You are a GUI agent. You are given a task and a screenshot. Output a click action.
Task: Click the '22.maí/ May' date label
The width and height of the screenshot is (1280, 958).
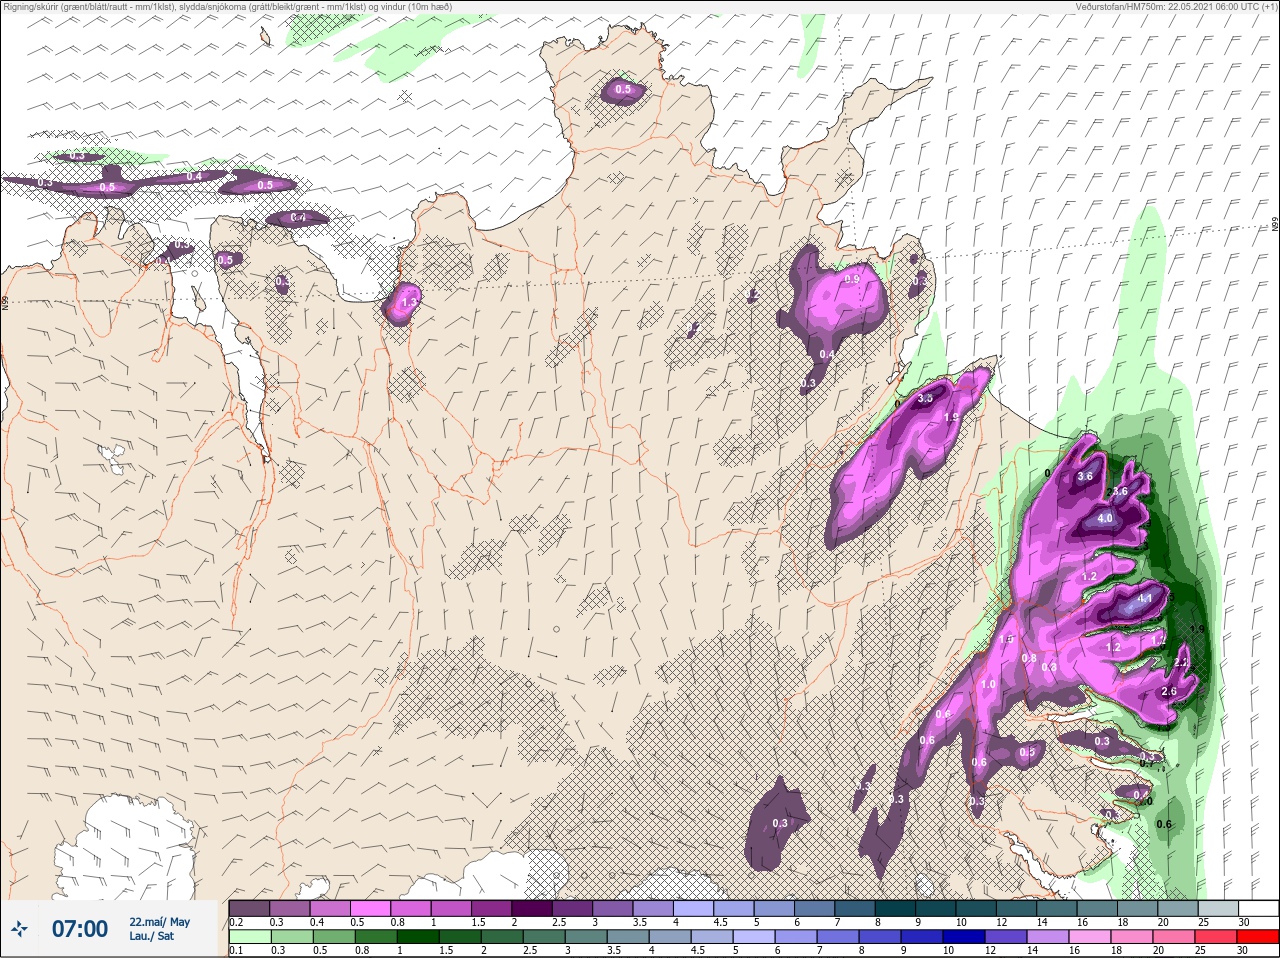pos(159,922)
